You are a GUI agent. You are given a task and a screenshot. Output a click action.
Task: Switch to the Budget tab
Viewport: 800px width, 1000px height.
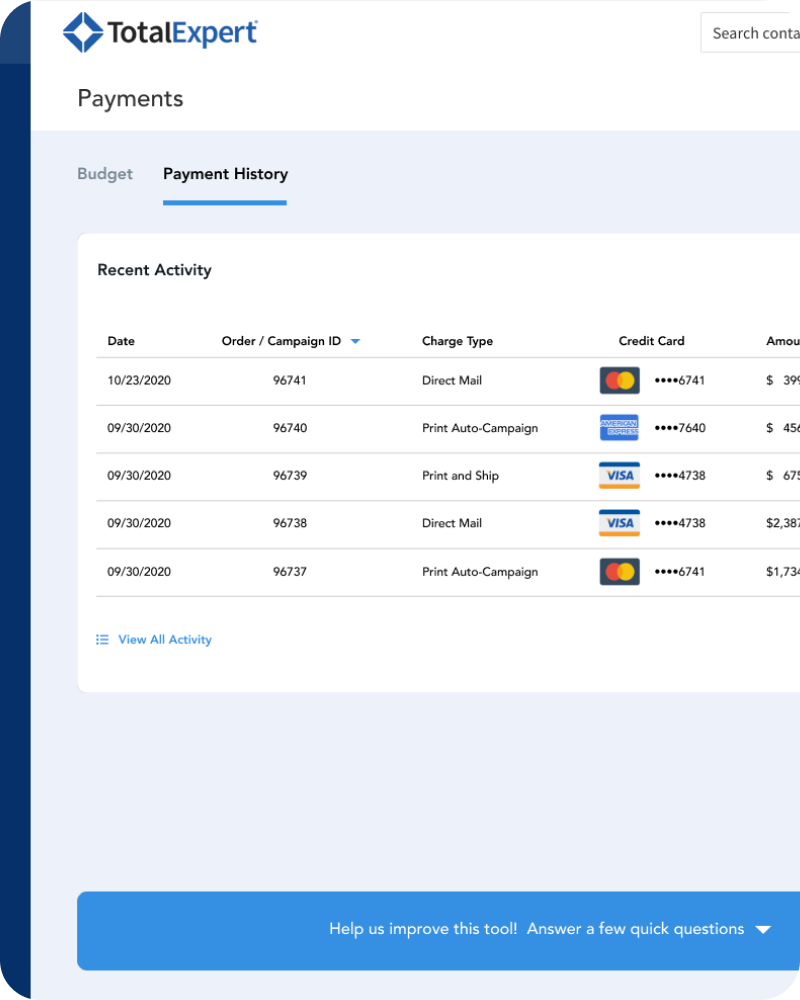tap(105, 174)
